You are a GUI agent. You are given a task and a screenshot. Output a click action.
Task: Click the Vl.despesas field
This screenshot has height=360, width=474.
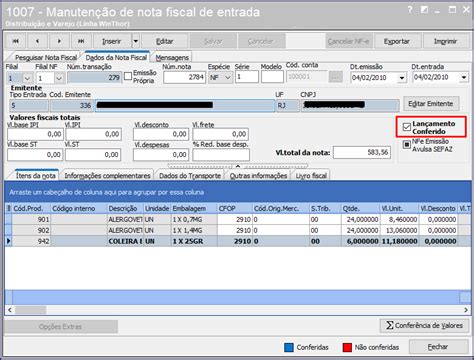coord(161,155)
